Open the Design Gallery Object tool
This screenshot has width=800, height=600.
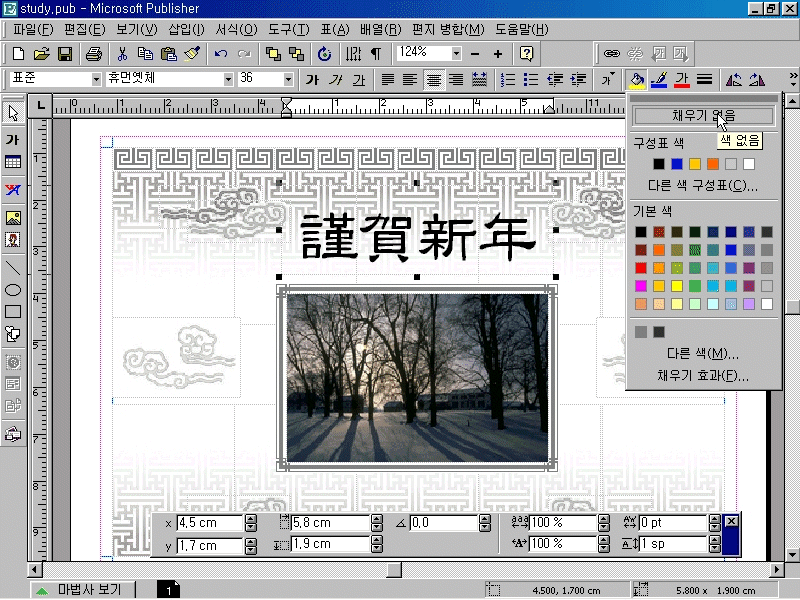(13, 434)
